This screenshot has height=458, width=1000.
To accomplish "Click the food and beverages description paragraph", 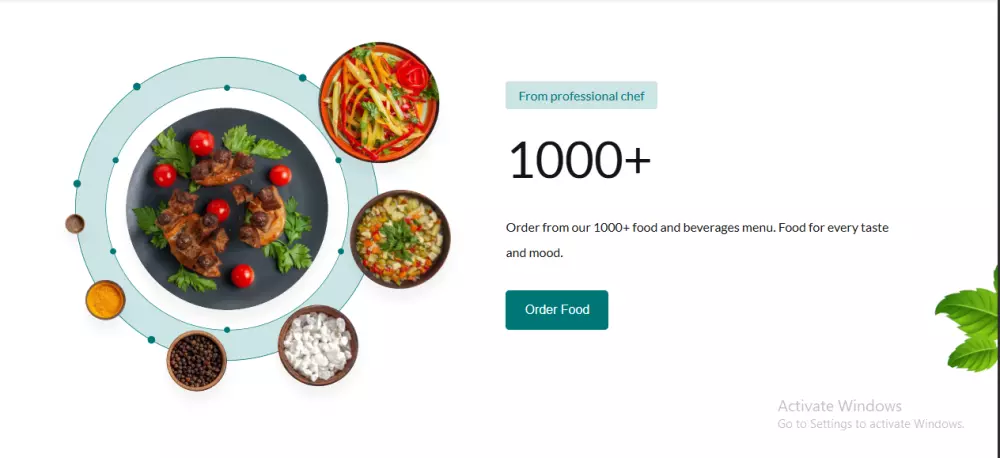I will point(697,240).
